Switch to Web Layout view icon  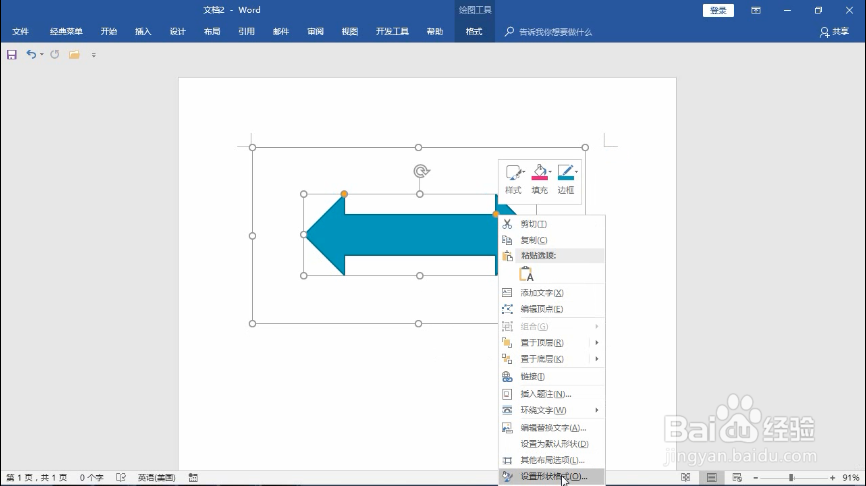point(737,477)
